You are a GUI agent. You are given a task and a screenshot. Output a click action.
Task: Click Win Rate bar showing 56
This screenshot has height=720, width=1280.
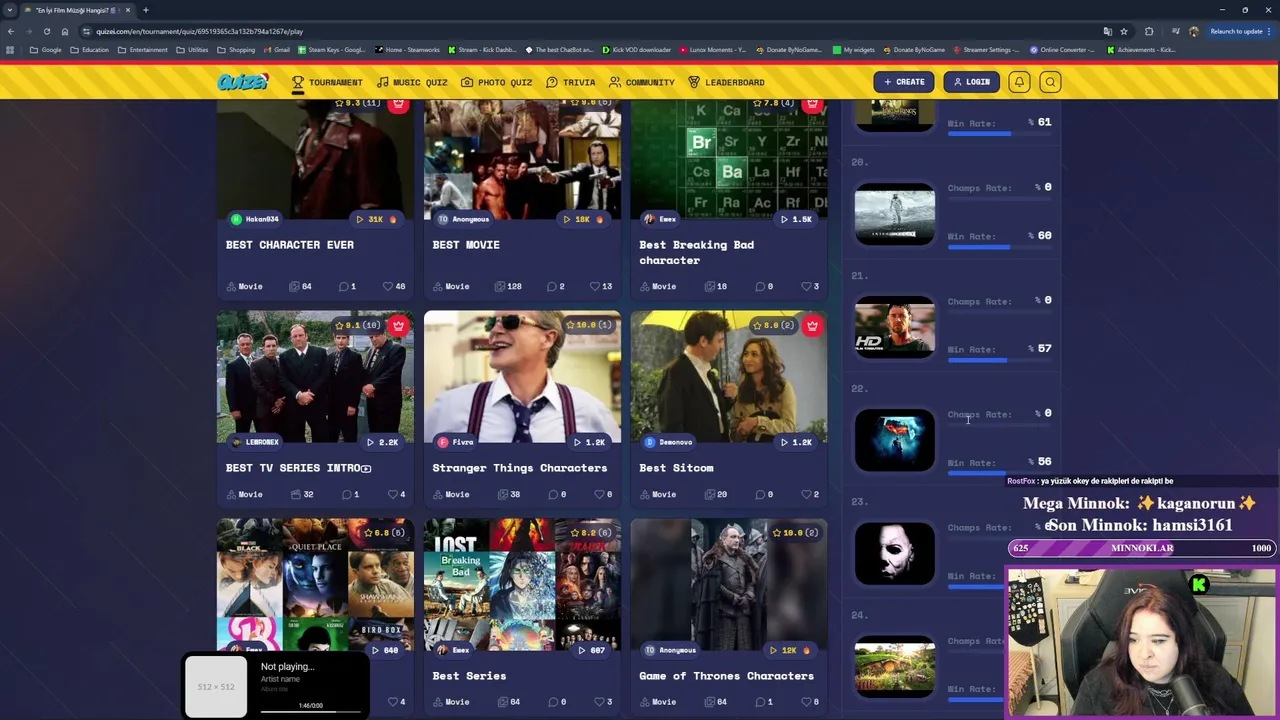999,473
